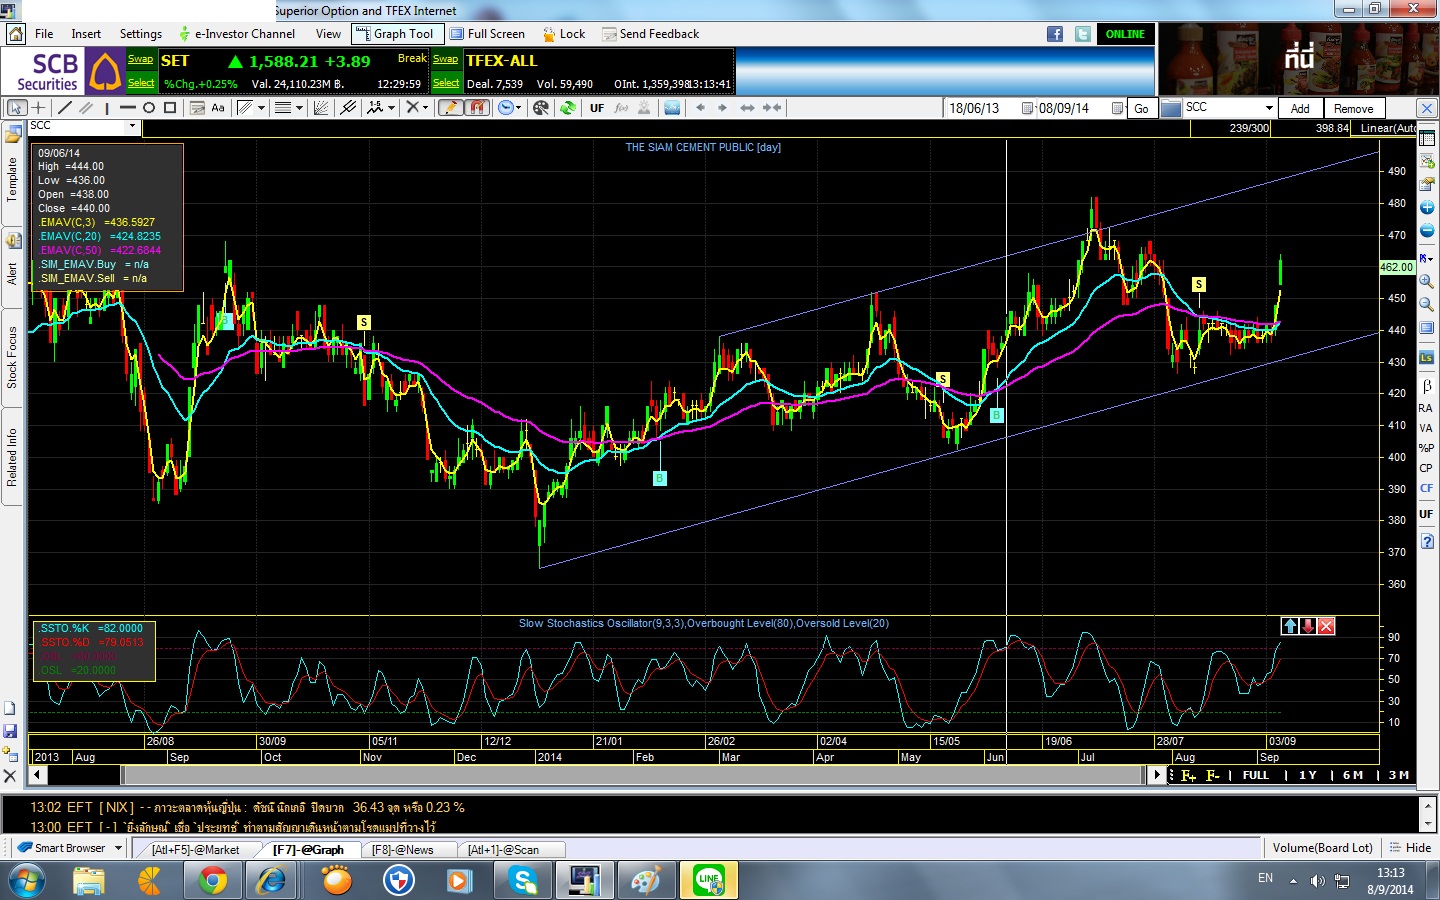Viewport: 1440px width, 900px height.
Task: Toggle the Graph Tool button
Action: point(396,34)
